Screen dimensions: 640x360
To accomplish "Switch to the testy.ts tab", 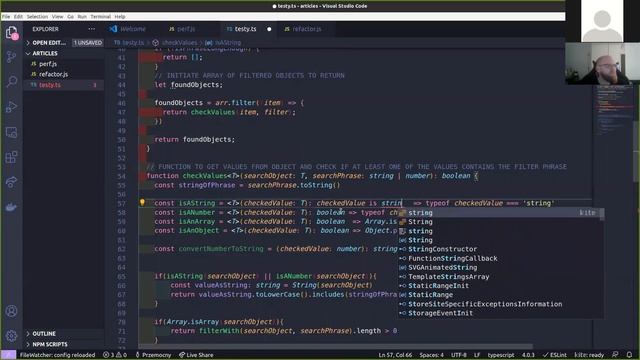I will click(x=245, y=29).
